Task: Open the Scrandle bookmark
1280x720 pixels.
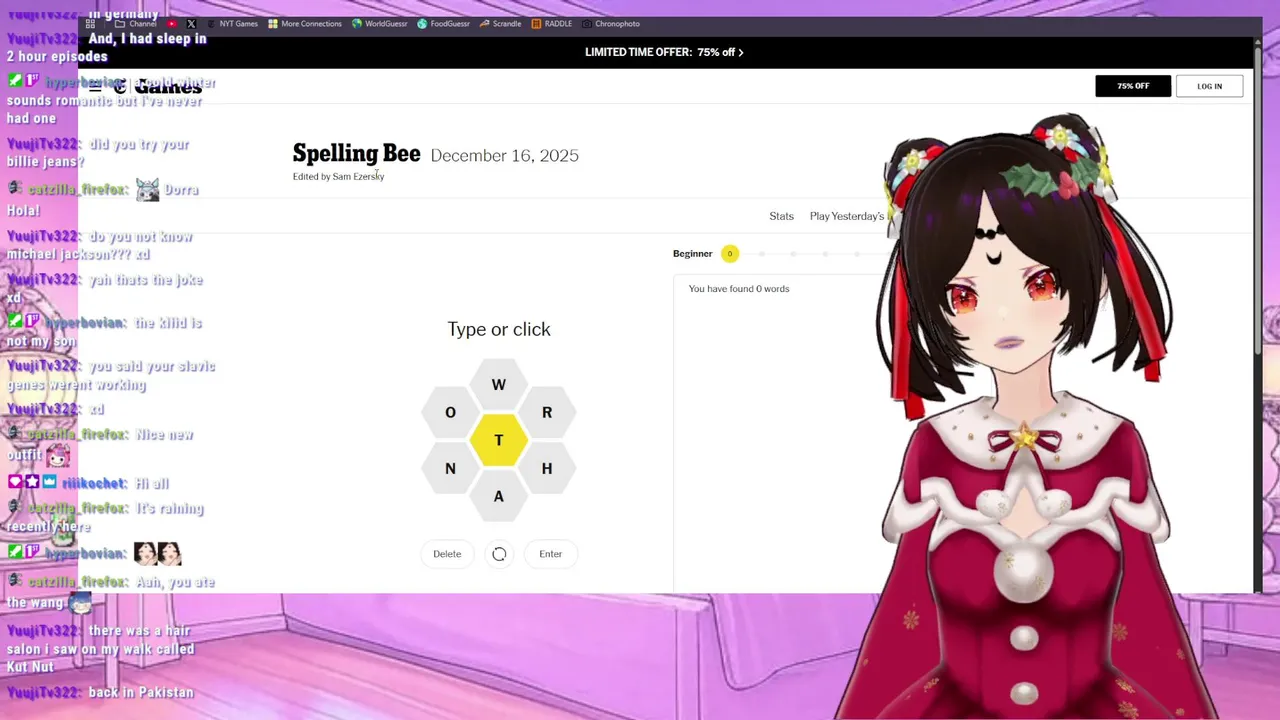Action: pyautogui.click(x=500, y=23)
